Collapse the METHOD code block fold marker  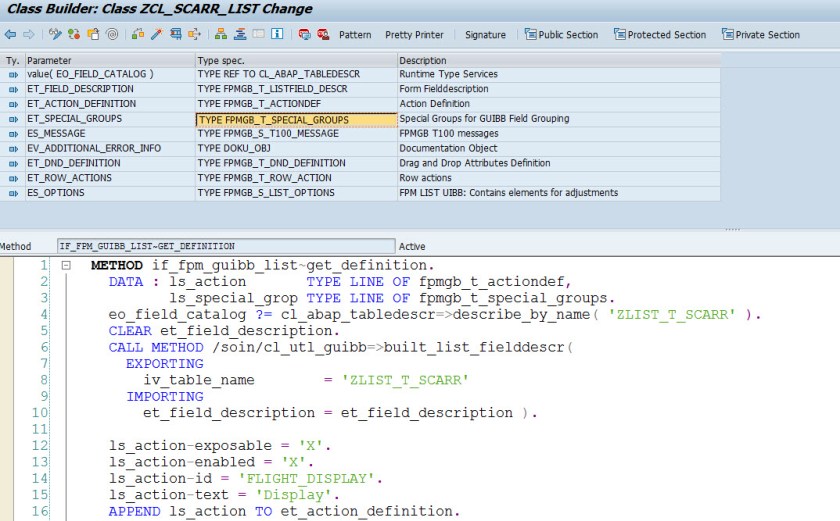(66, 266)
